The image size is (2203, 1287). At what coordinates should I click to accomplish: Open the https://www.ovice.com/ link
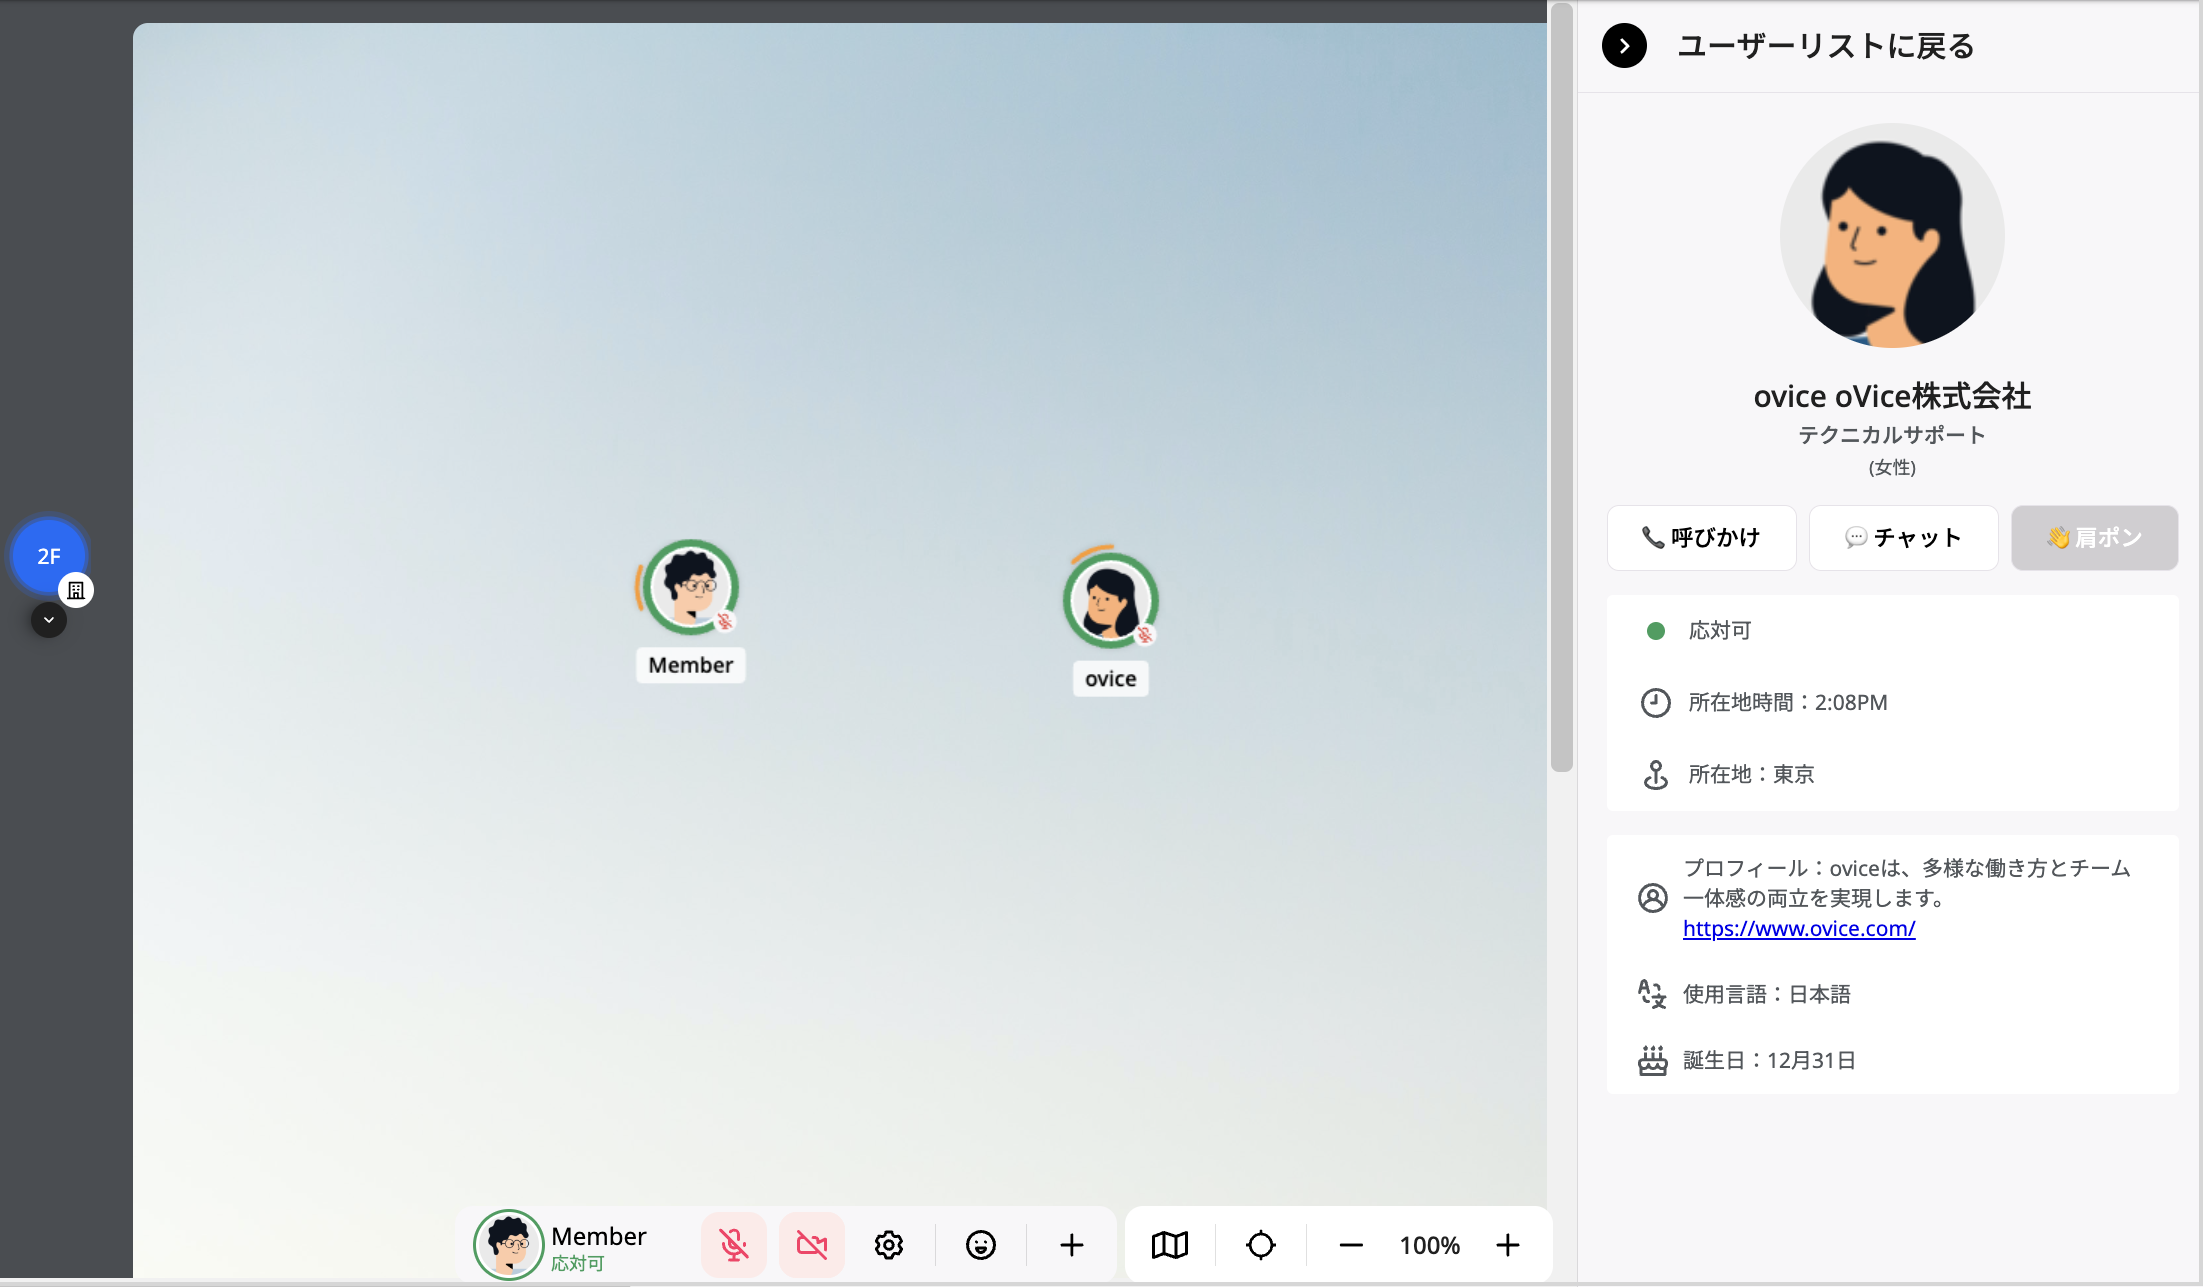[x=1799, y=928]
